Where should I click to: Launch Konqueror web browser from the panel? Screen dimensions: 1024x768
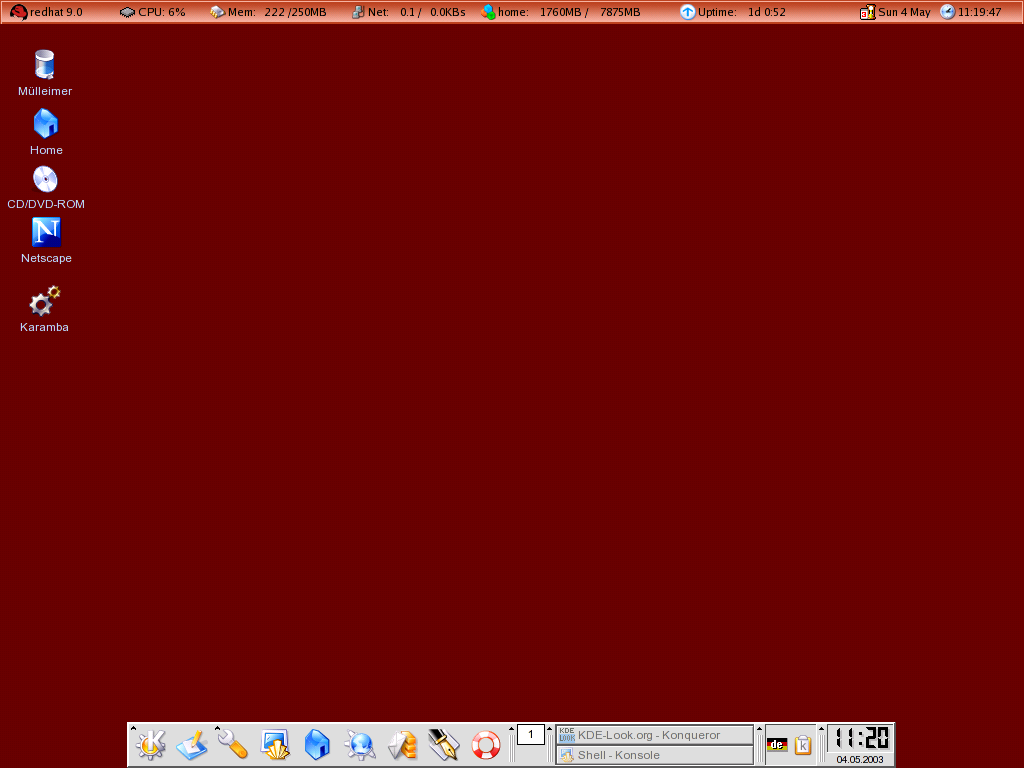click(360, 744)
